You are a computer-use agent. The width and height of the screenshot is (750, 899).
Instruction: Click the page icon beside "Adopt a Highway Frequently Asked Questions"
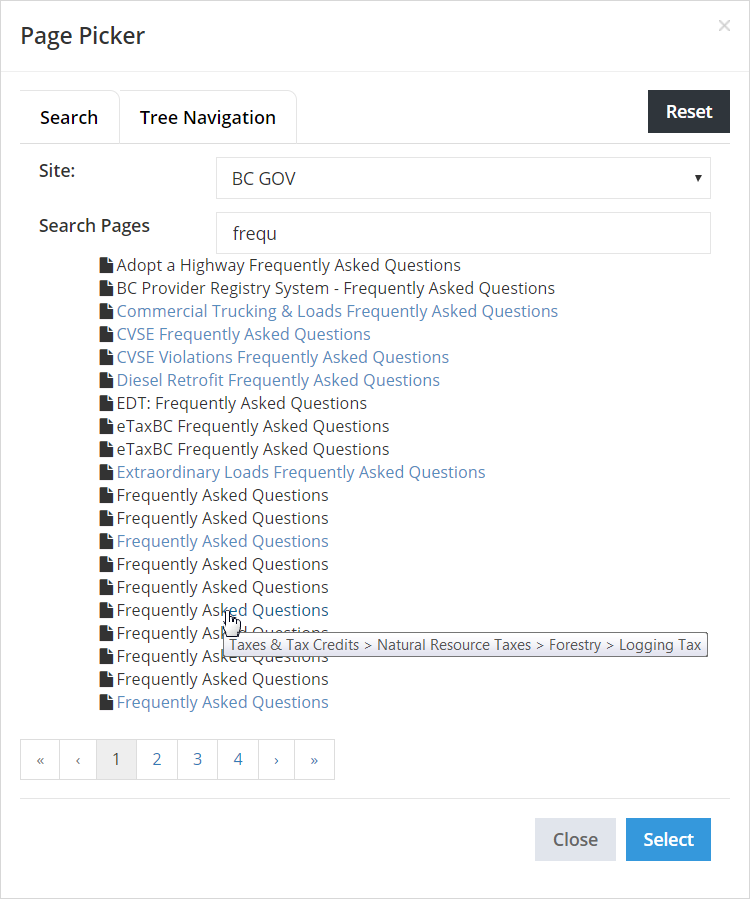pos(106,265)
